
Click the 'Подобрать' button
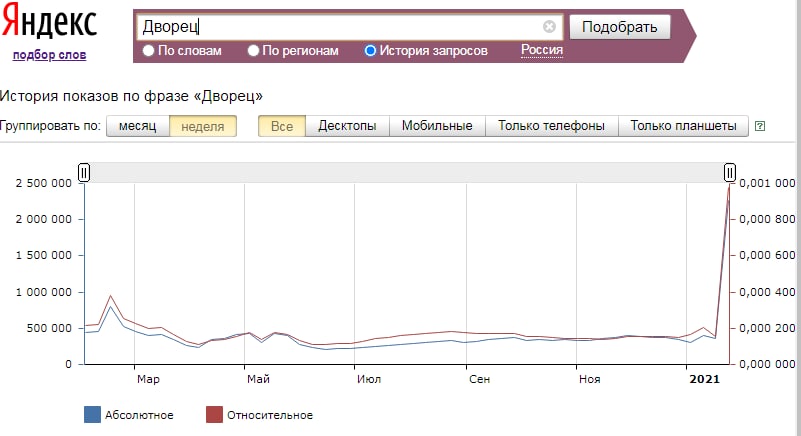[x=619, y=27]
